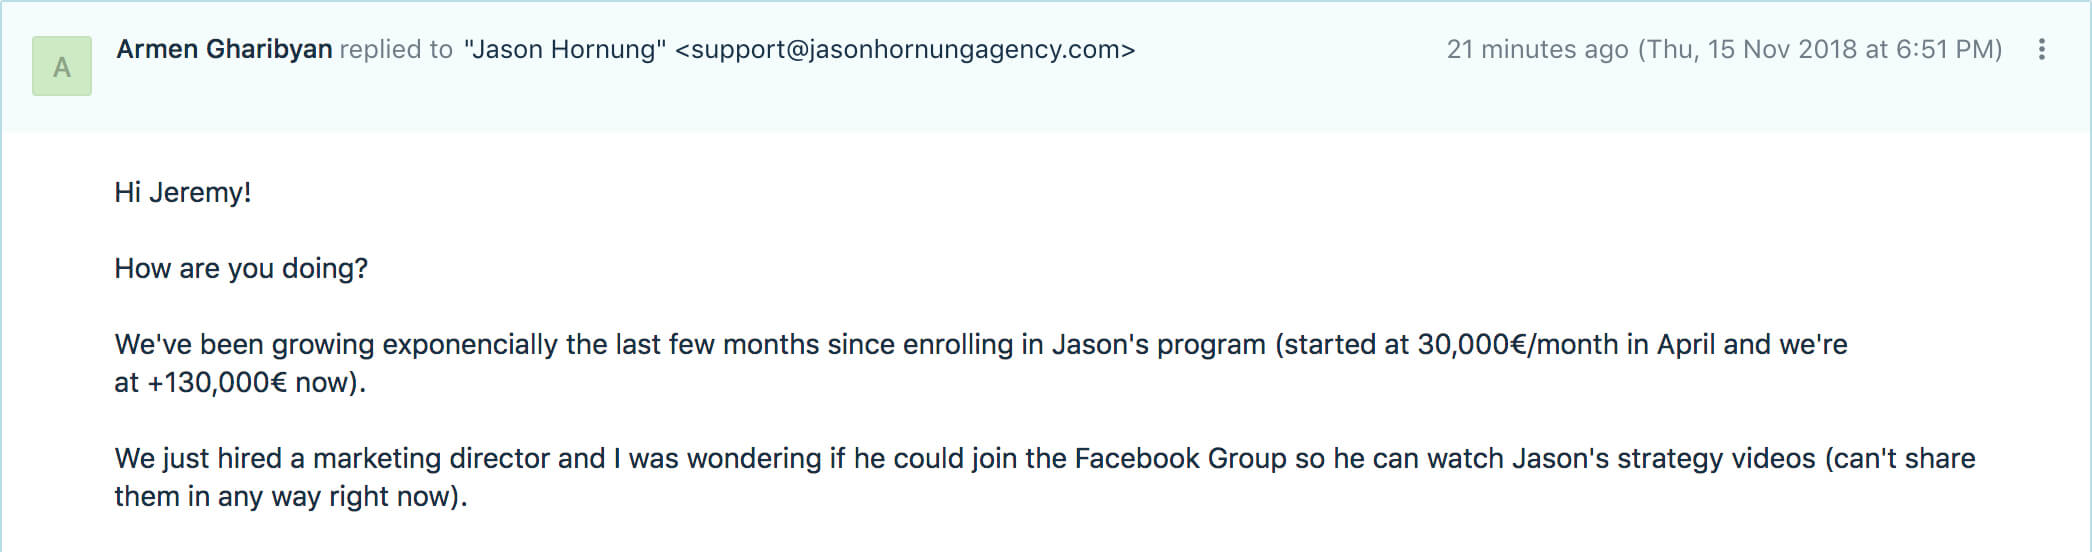Click the "Jason Hornung" recipient name
Viewport: 2092px width, 552px height.
click(565, 49)
